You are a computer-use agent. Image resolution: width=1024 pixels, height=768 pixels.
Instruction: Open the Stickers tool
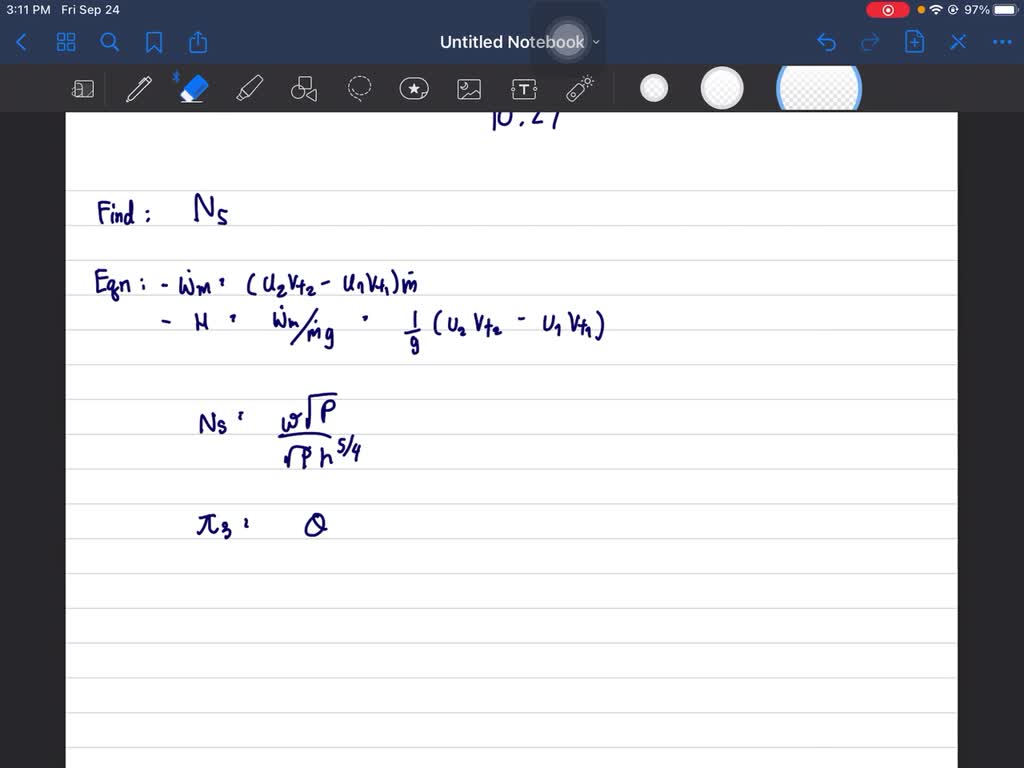coord(414,88)
